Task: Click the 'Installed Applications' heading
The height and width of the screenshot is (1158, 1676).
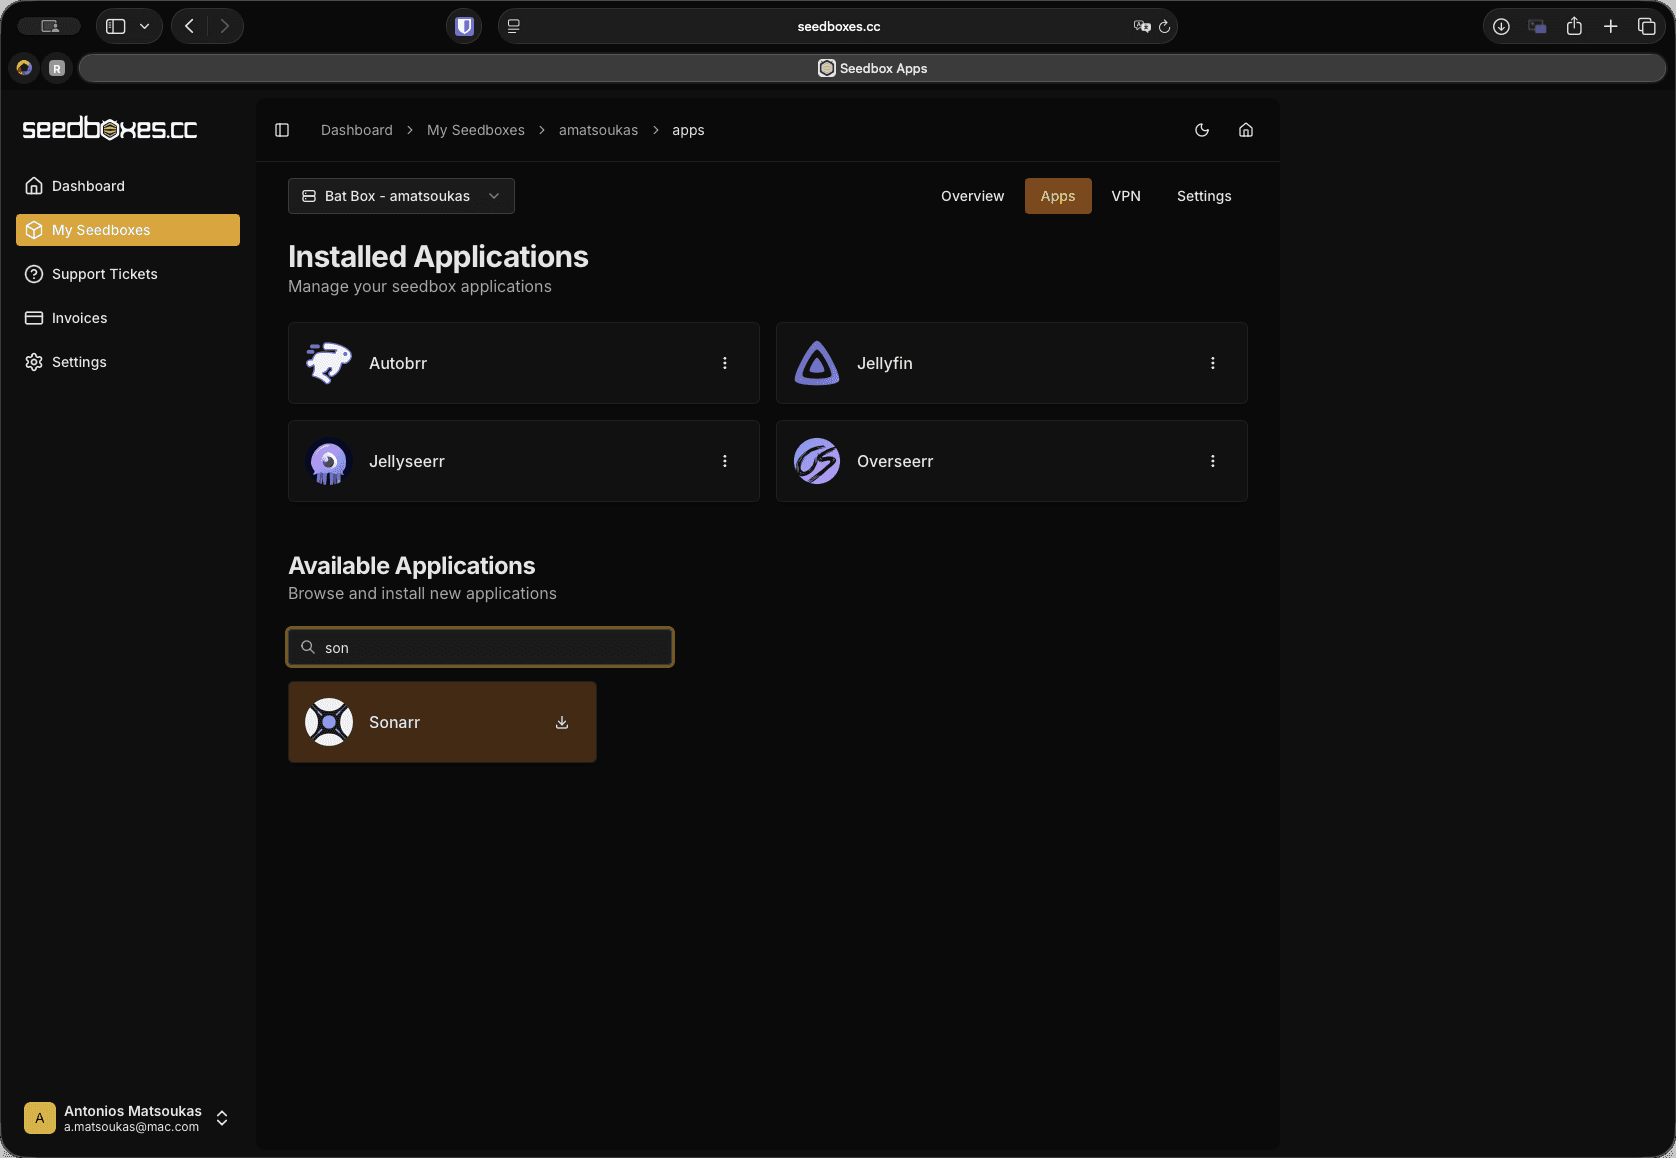Action: (438, 257)
